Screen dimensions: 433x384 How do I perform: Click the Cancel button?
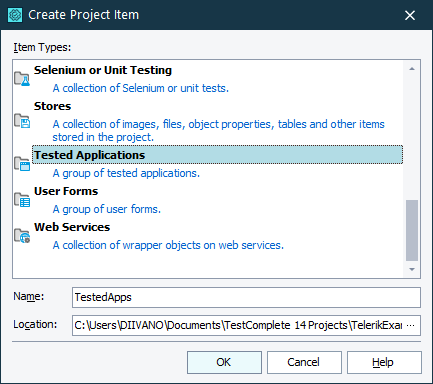pos(304,362)
